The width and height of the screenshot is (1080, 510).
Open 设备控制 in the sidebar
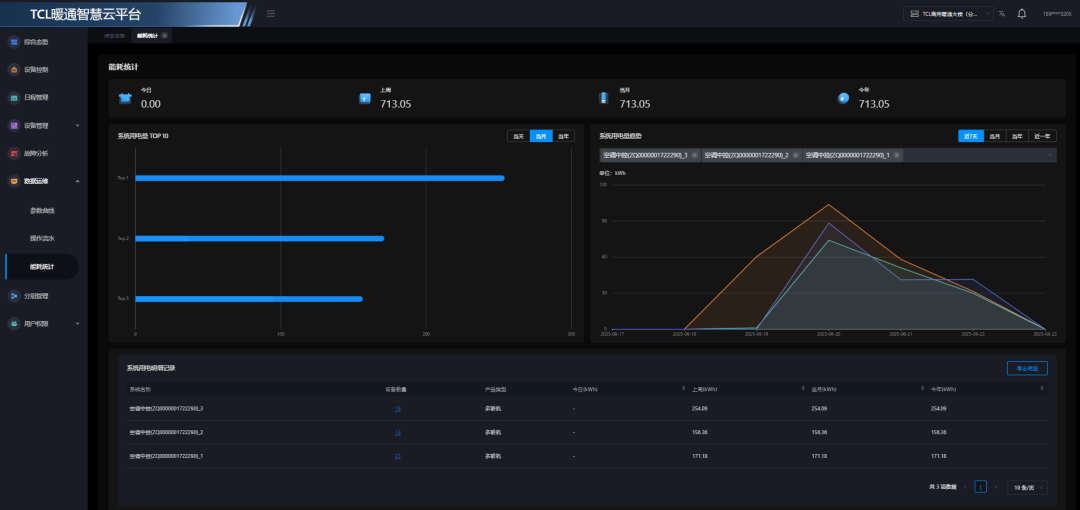(36, 70)
